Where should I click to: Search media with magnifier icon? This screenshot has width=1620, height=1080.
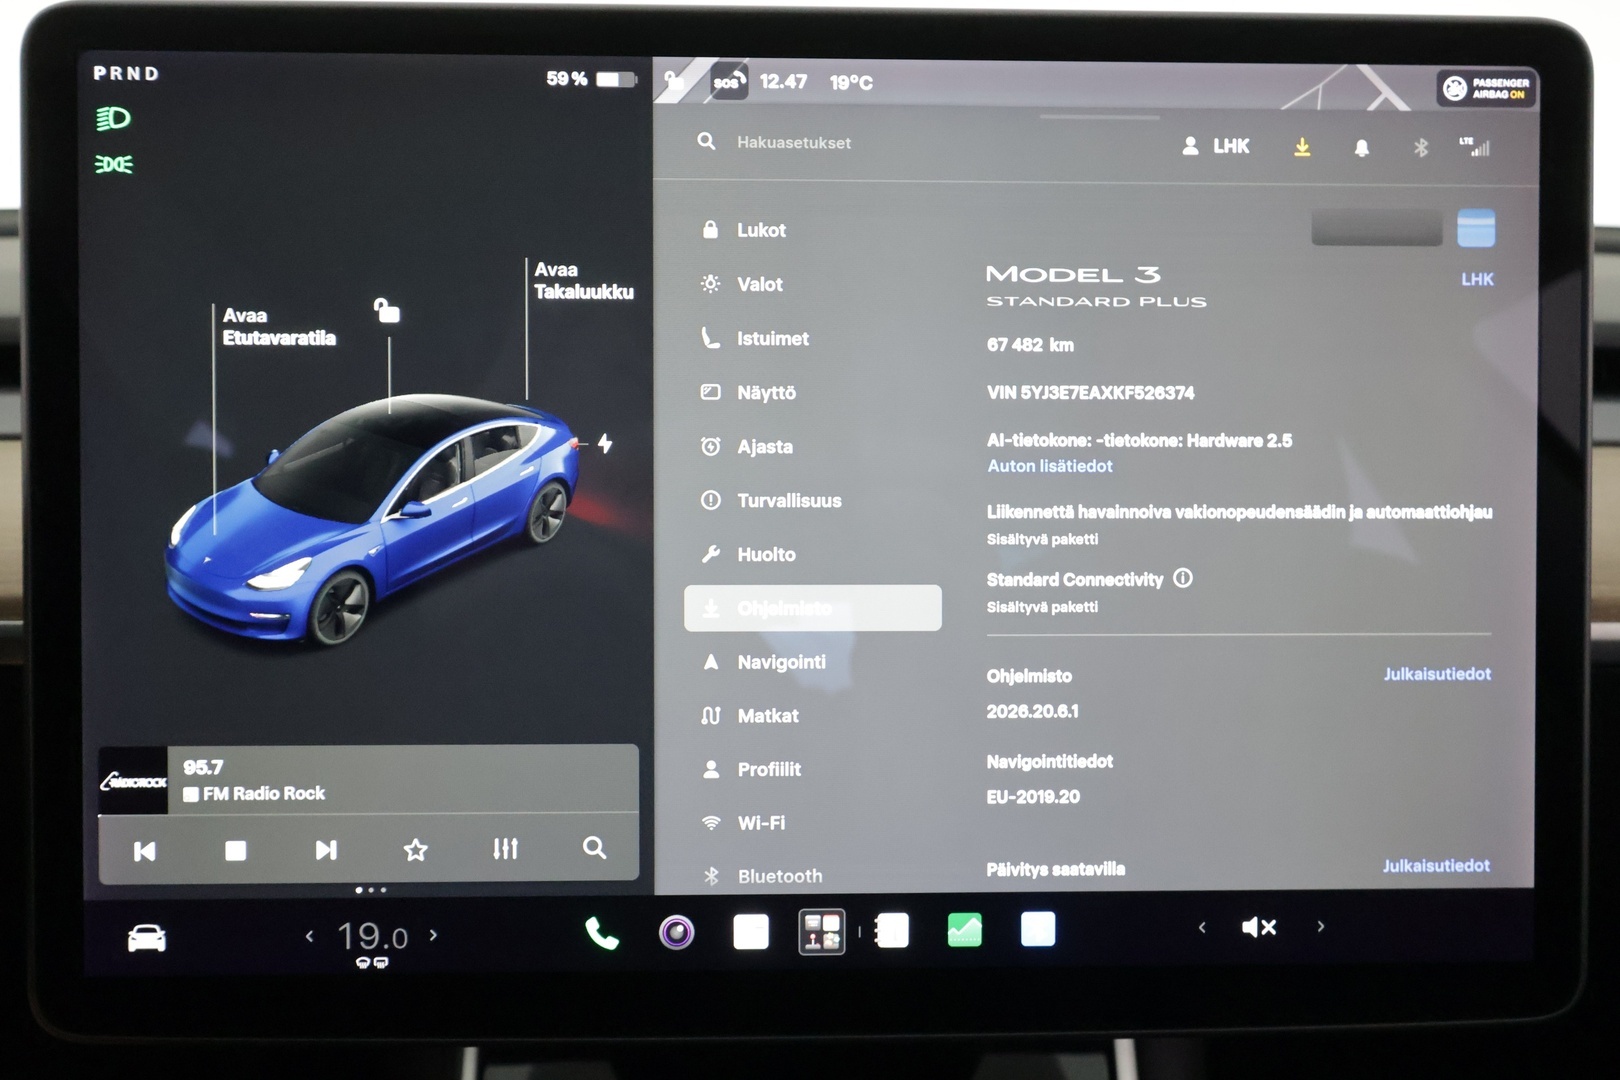594,848
